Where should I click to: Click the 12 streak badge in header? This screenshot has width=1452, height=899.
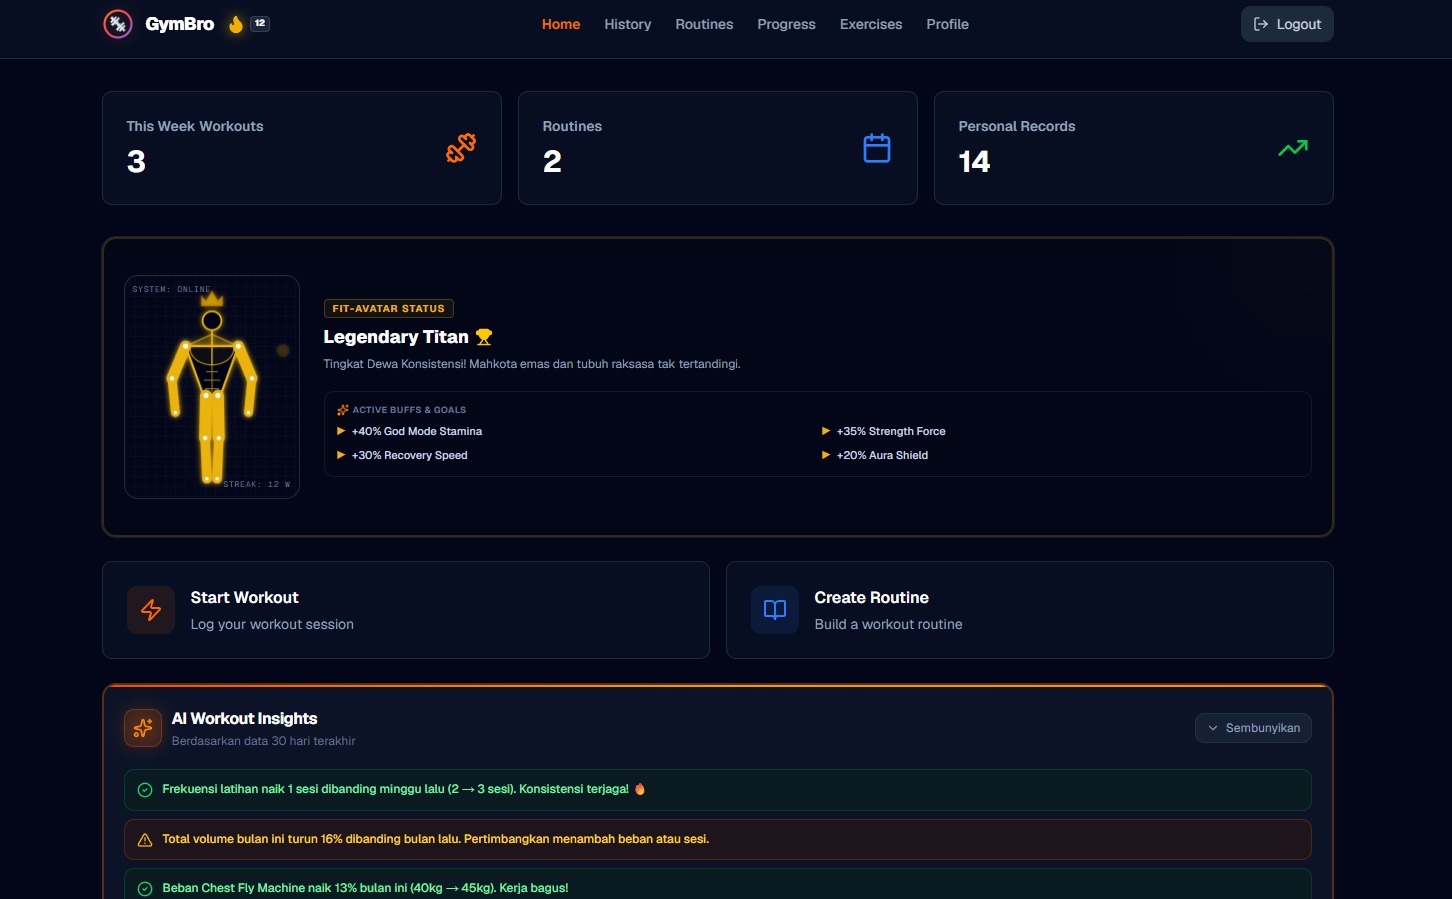point(260,23)
